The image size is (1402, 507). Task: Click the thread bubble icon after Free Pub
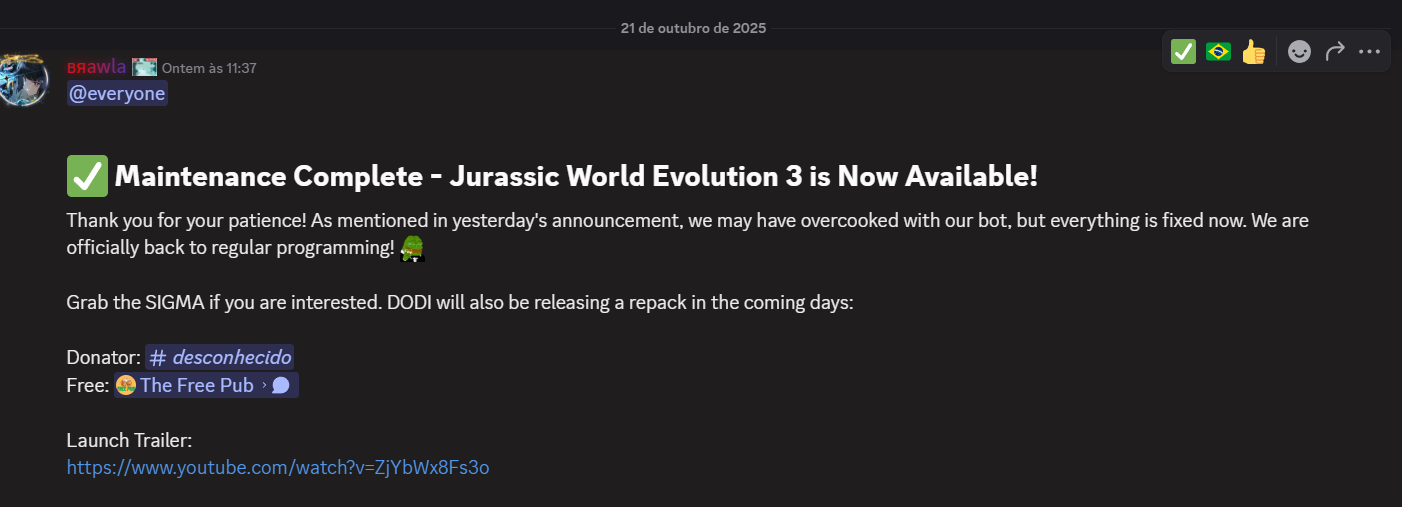(281, 385)
